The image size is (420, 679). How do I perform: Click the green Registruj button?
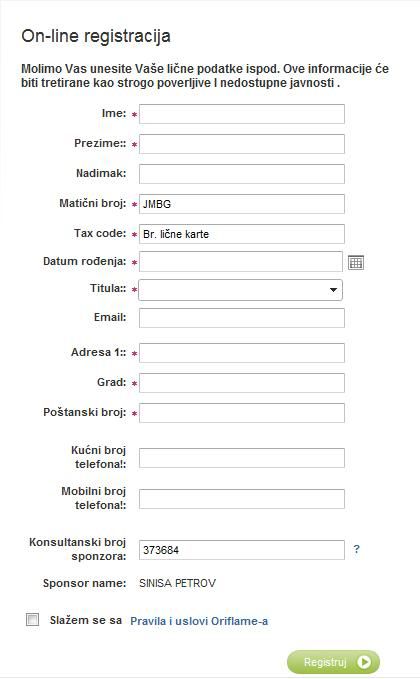click(x=333, y=662)
